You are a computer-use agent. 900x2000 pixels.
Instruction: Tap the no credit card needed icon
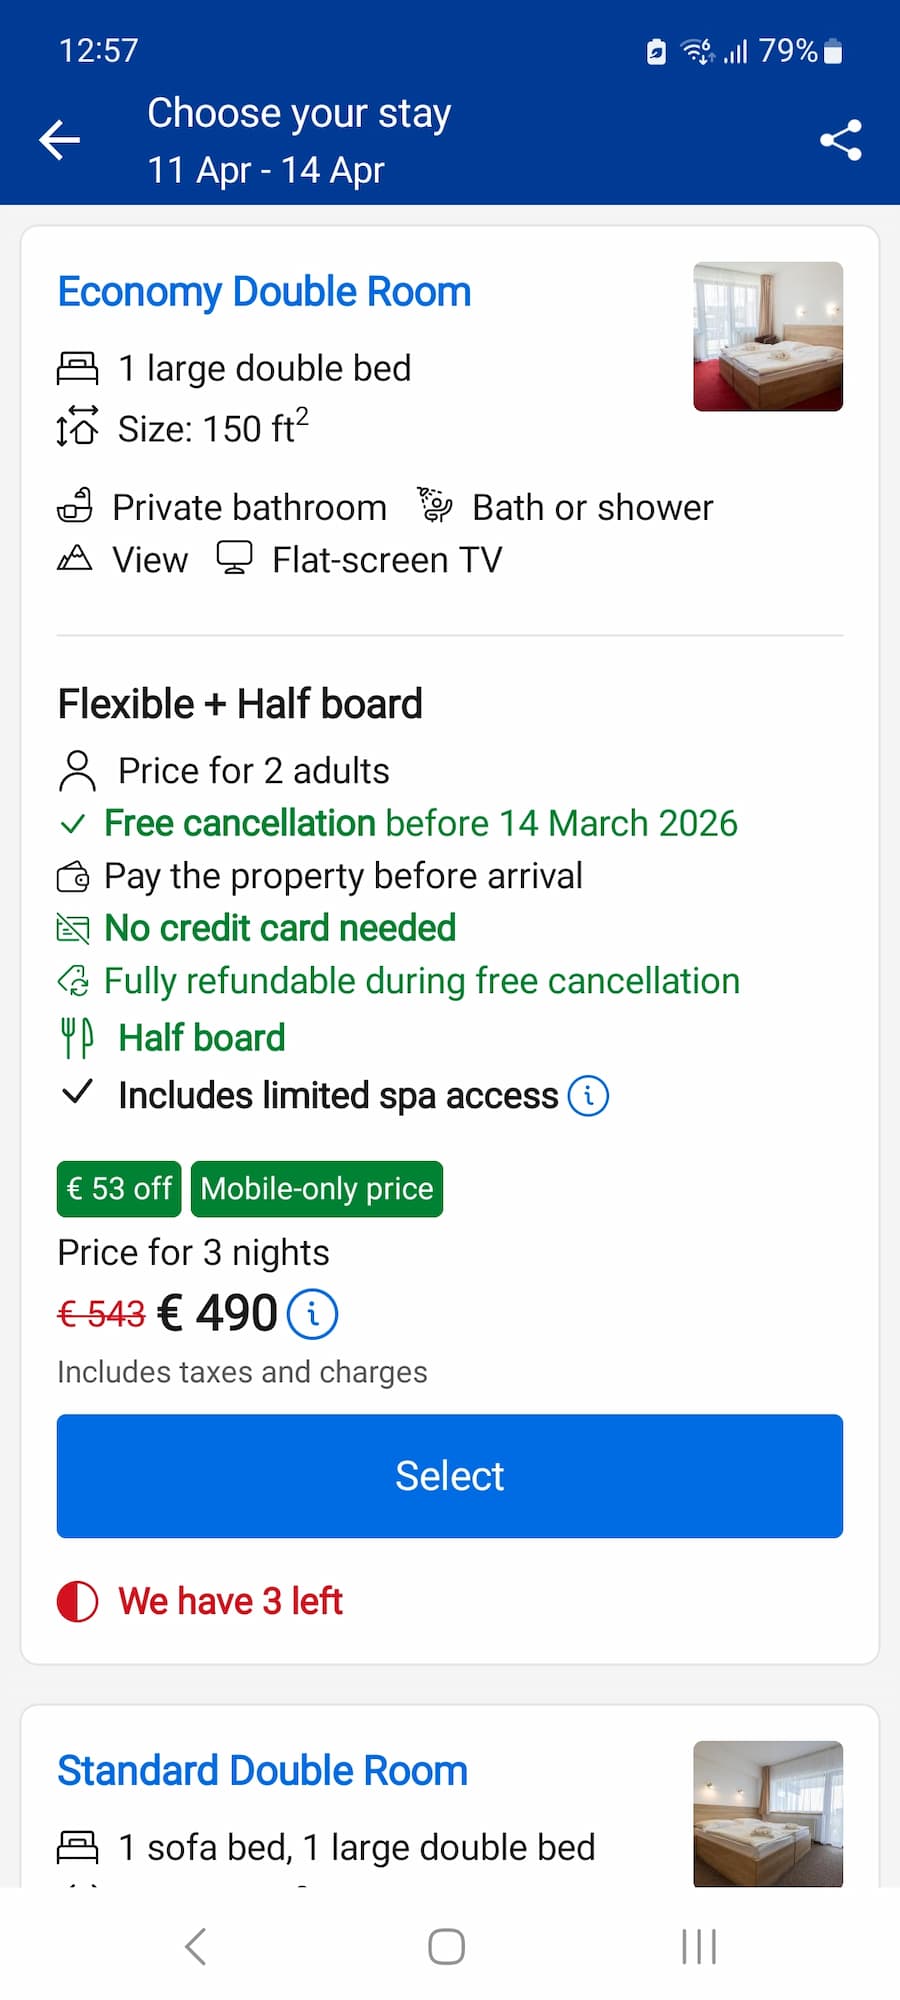74,928
